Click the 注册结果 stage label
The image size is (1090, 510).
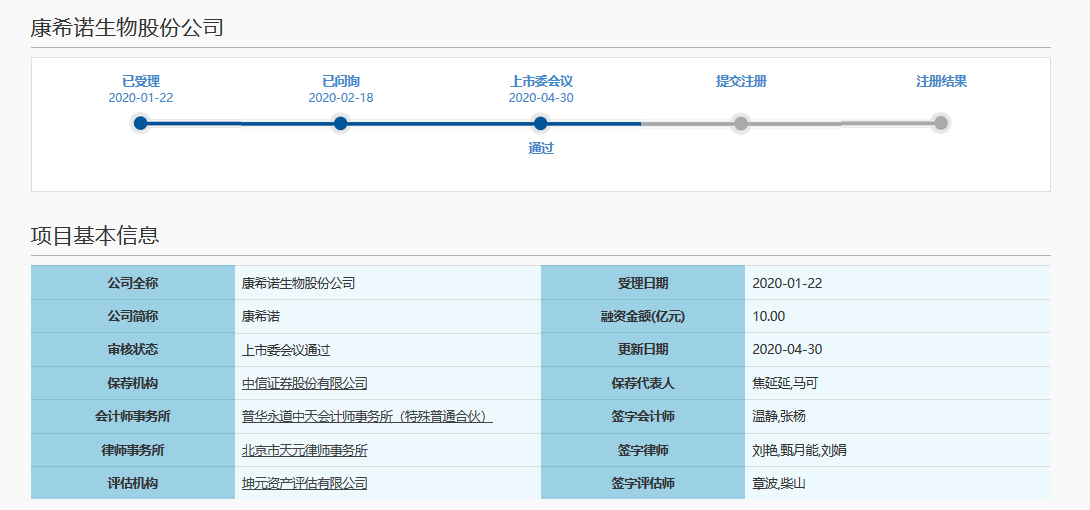pos(941,81)
